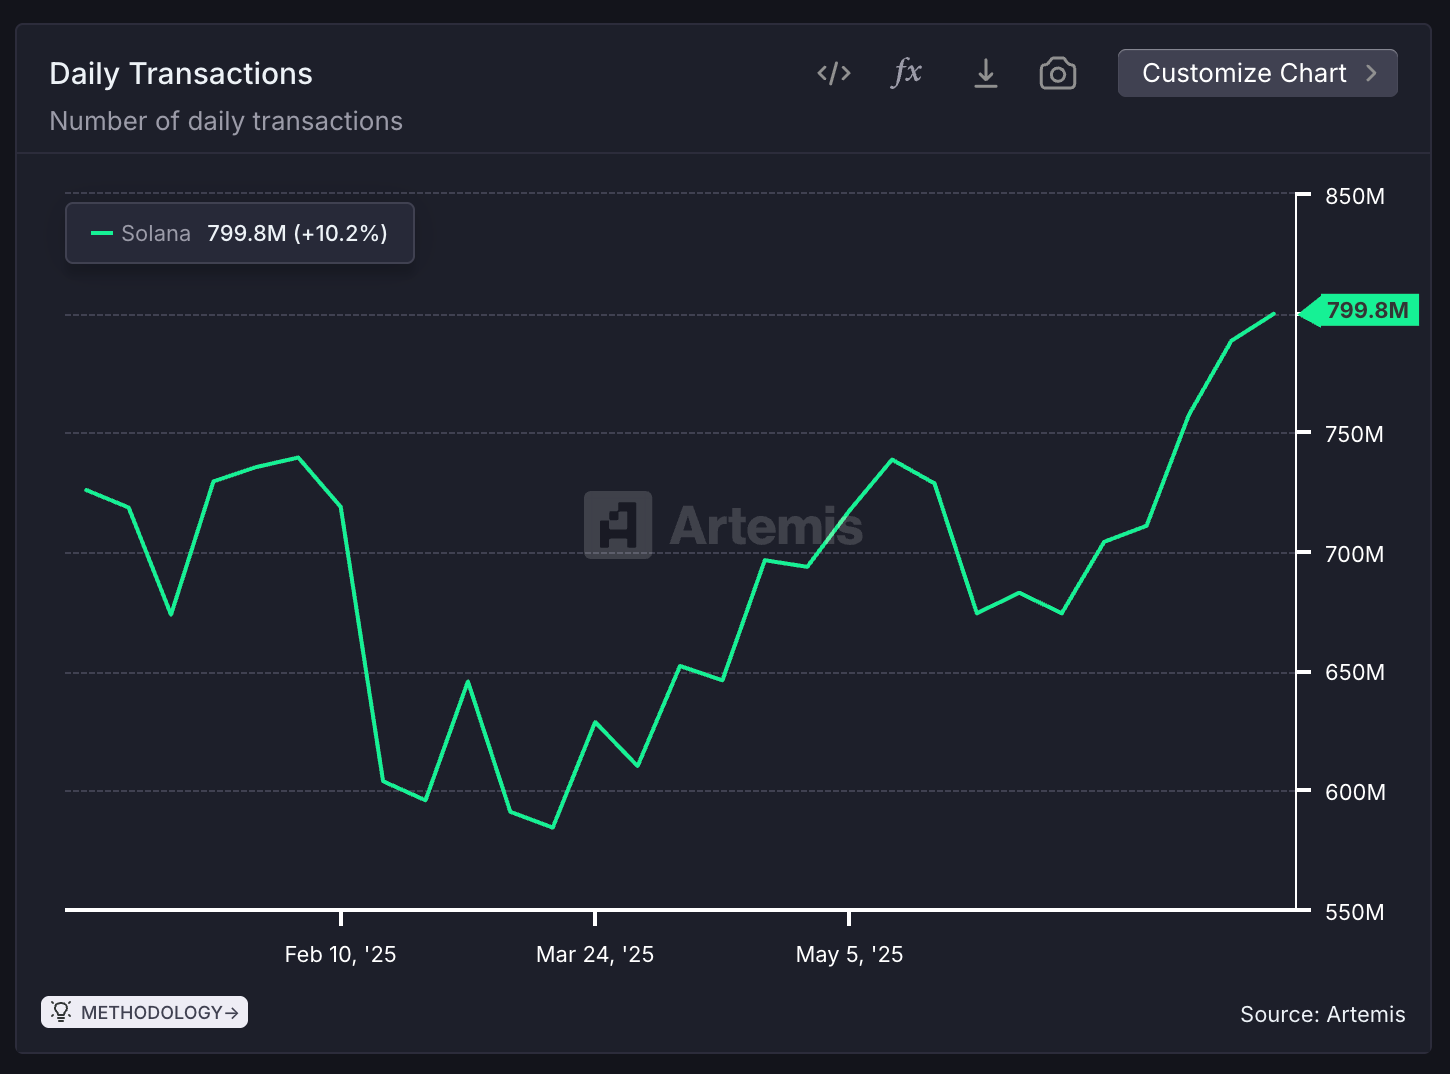Click the May 5, '25 axis label

tap(849, 954)
